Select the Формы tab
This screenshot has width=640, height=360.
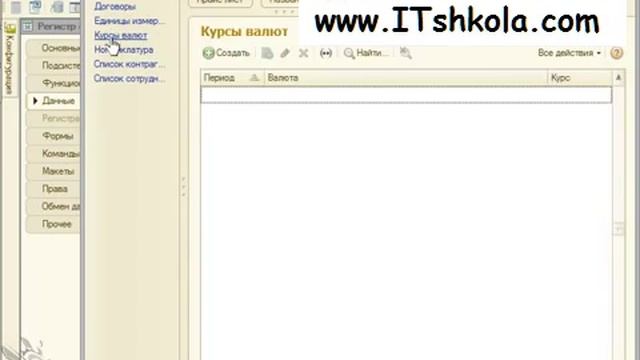[x=53, y=136]
